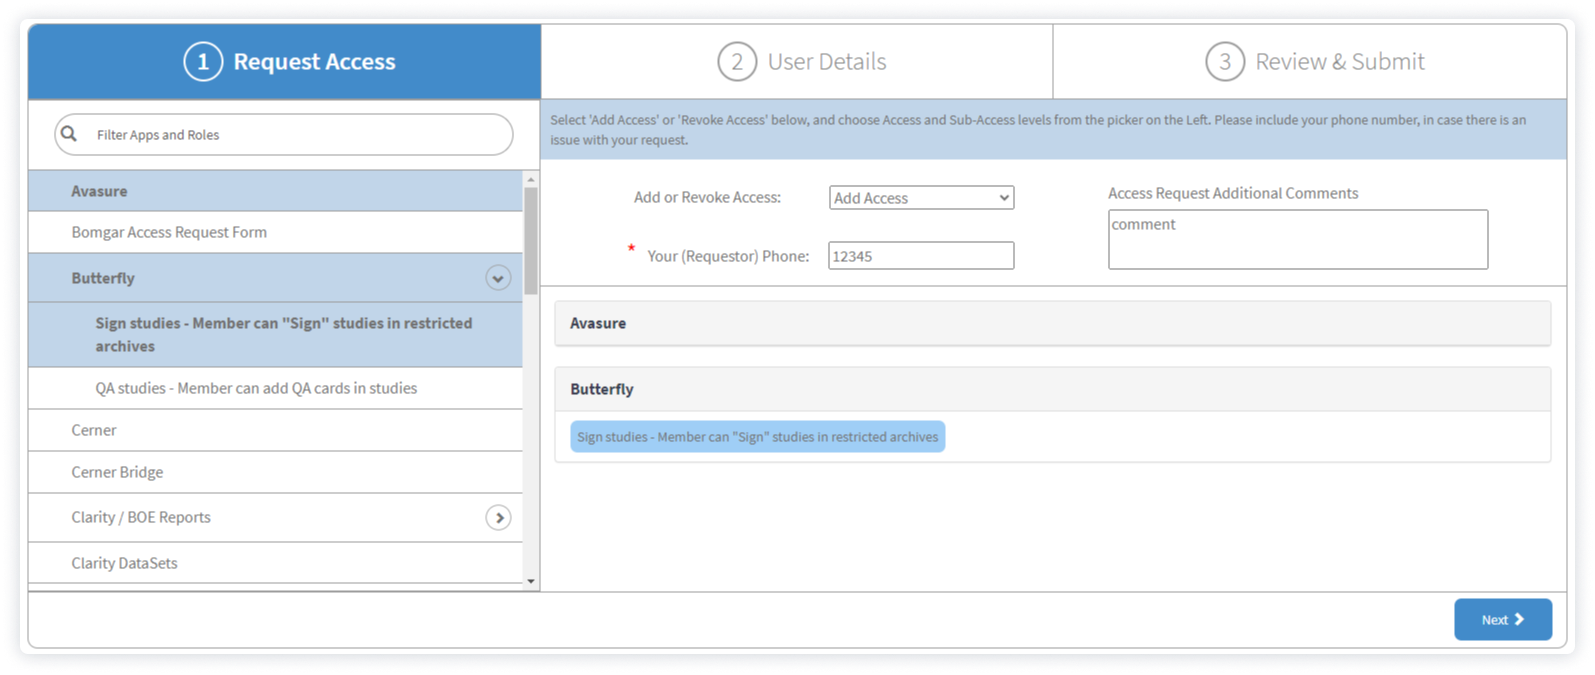The image size is (1595, 675).
Task: Click the list scrollbar down arrow
Action: point(531,581)
